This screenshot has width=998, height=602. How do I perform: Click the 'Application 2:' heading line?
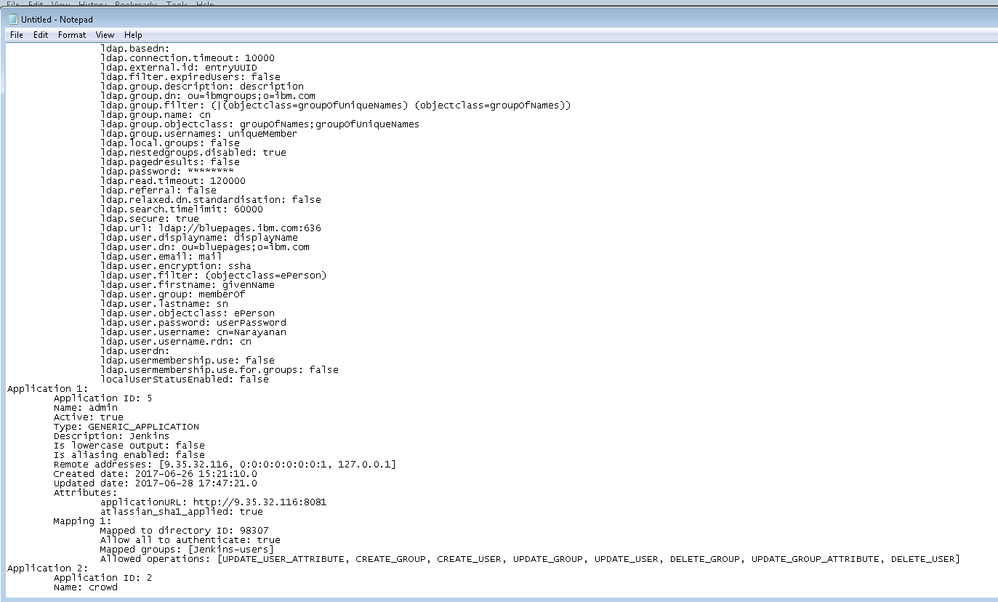pos(48,568)
